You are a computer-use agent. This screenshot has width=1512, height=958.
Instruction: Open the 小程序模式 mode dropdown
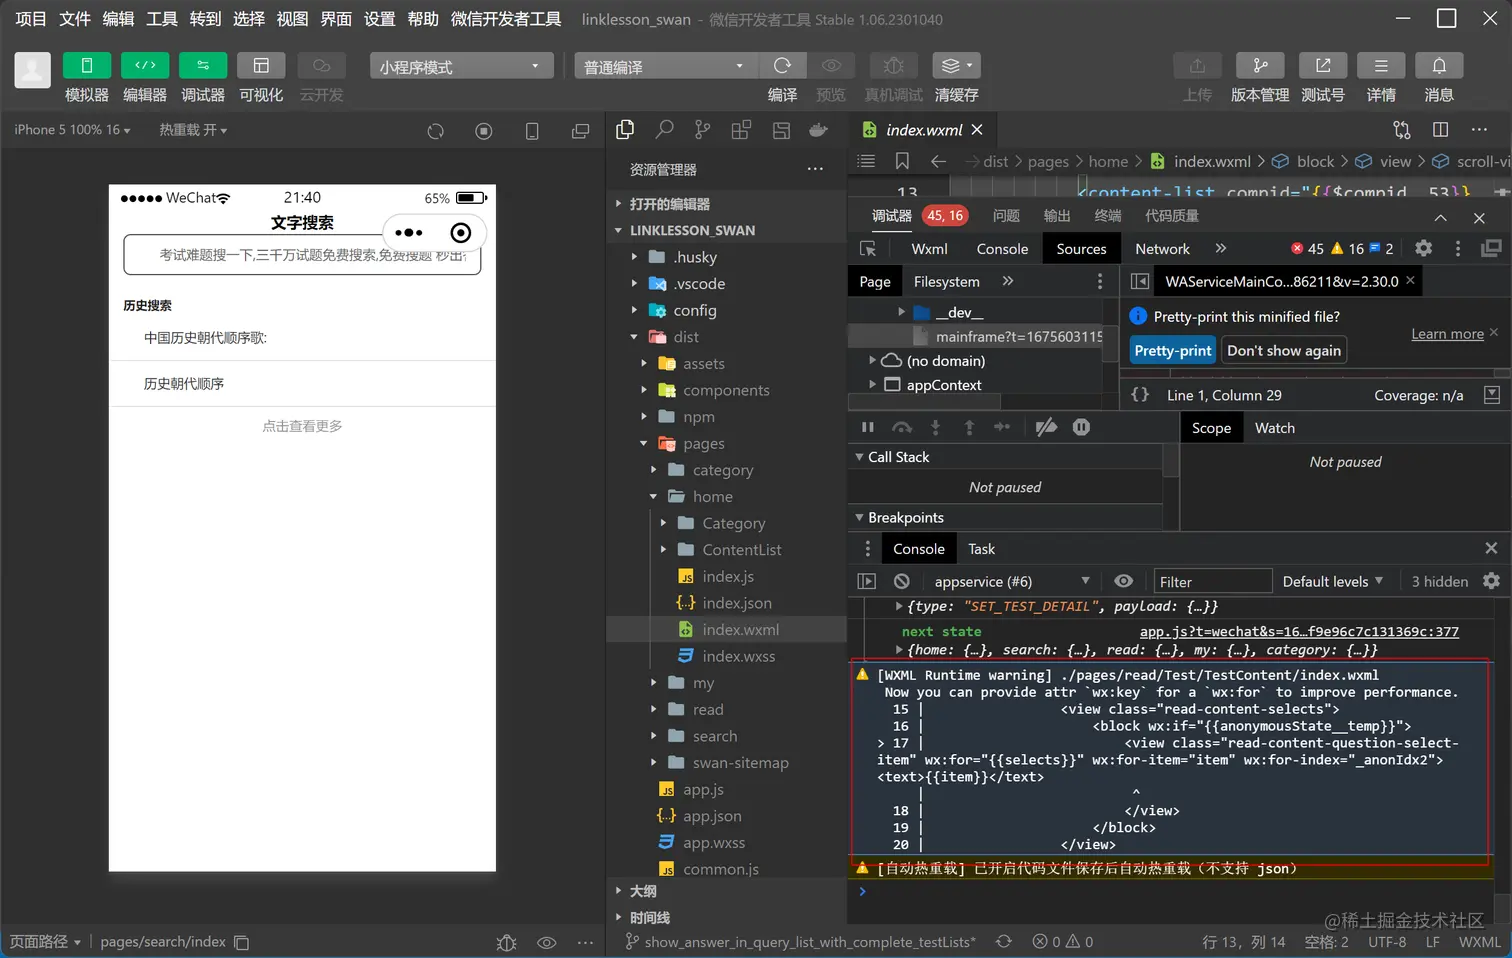pyautogui.click(x=461, y=66)
